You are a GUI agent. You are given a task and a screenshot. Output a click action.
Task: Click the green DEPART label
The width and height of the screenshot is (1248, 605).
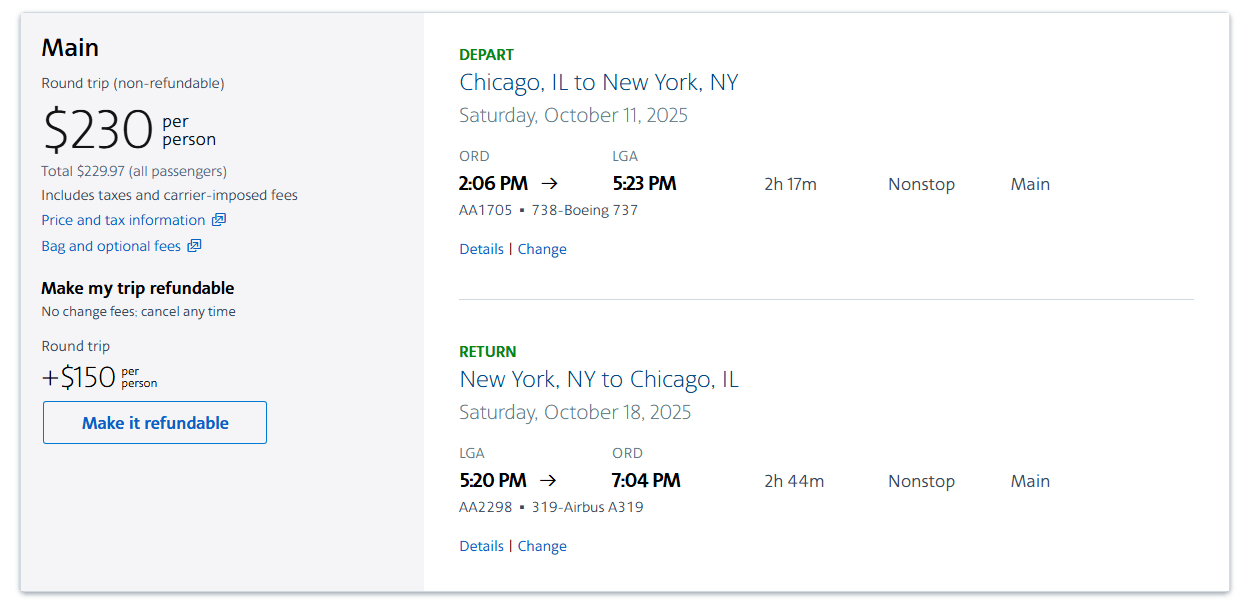486,55
